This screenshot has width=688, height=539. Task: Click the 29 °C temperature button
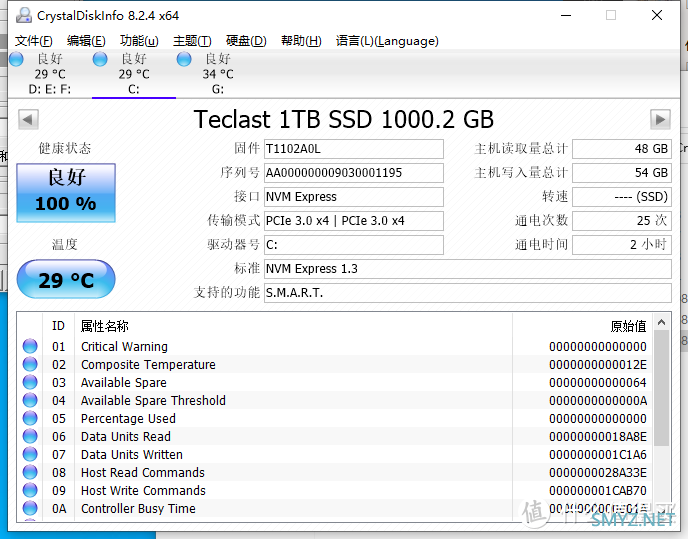pos(66,279)
